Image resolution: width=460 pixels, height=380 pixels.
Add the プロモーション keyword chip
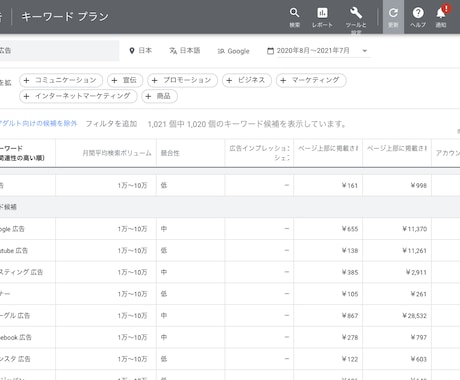point(182,80)
